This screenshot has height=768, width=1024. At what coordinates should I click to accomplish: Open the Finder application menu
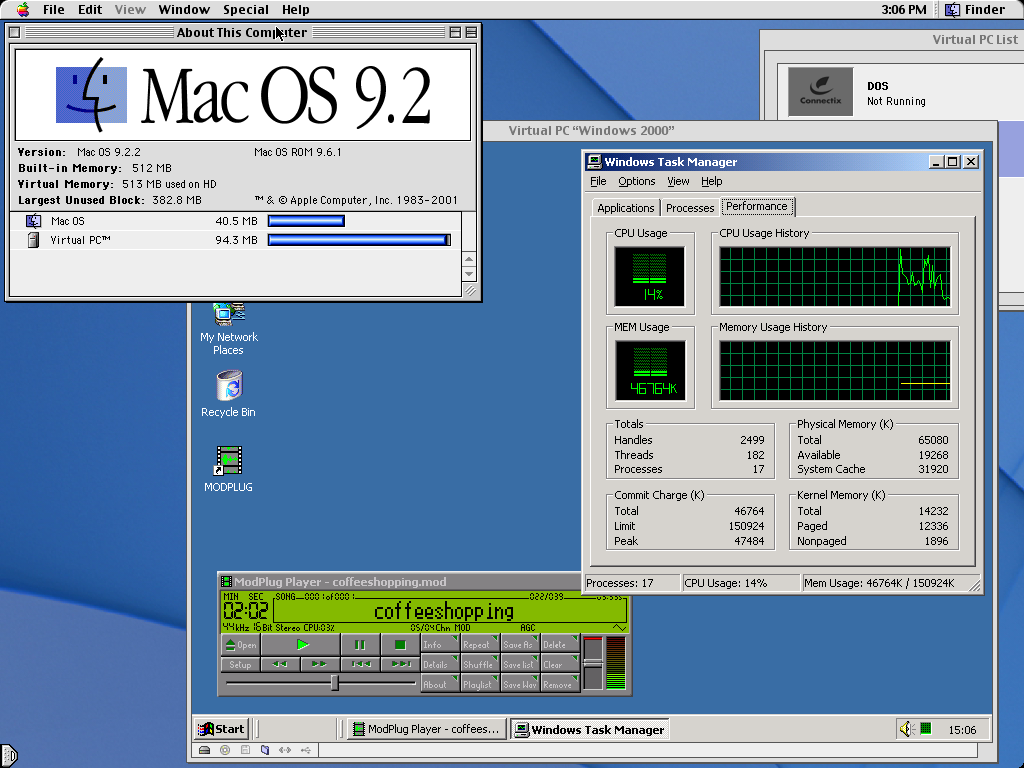[976, 9]
